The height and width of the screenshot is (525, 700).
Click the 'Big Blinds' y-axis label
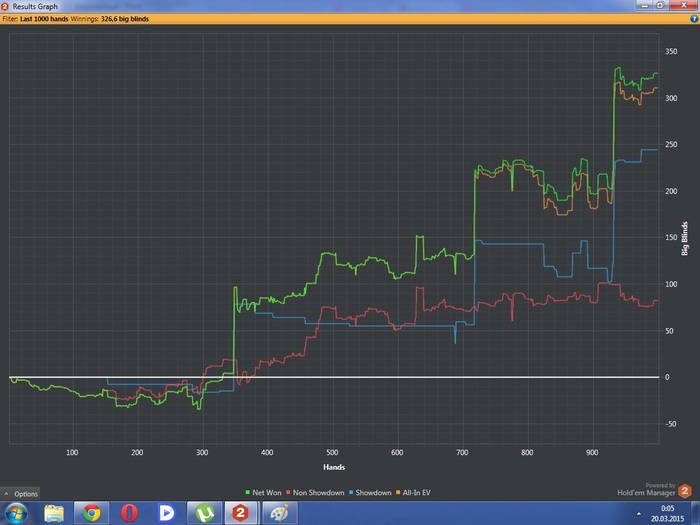click(x=684, y=238)
